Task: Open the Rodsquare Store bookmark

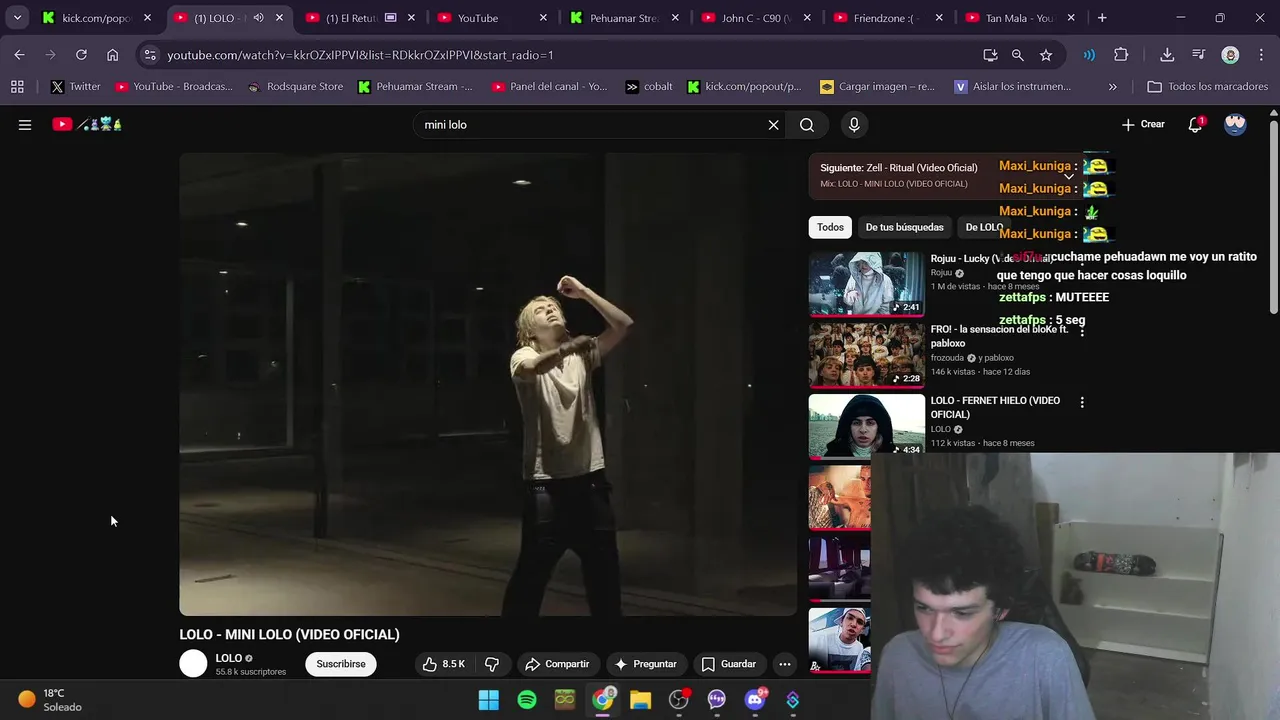Action: click(295, 87)
